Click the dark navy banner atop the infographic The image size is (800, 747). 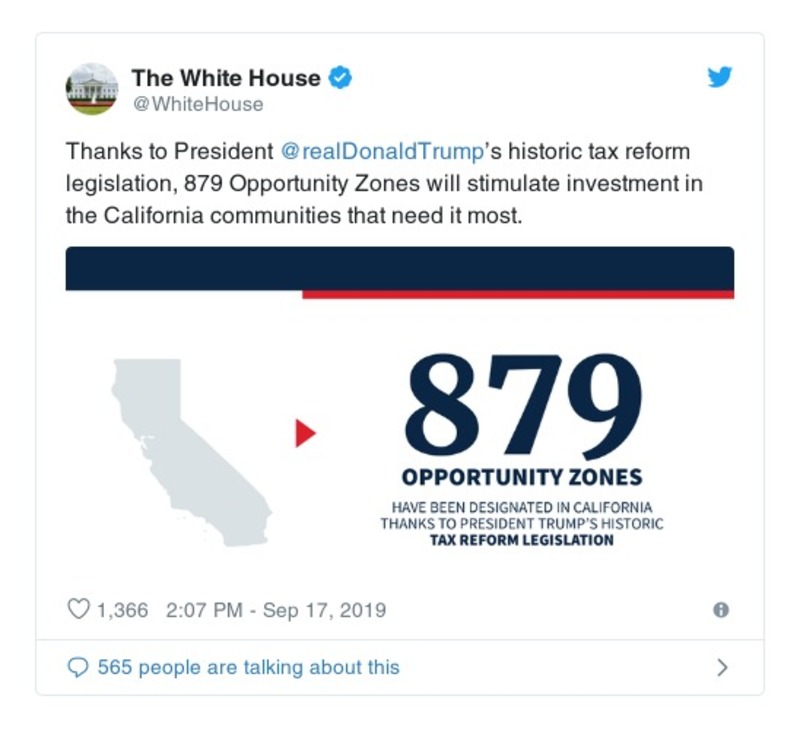coord(400,268)
